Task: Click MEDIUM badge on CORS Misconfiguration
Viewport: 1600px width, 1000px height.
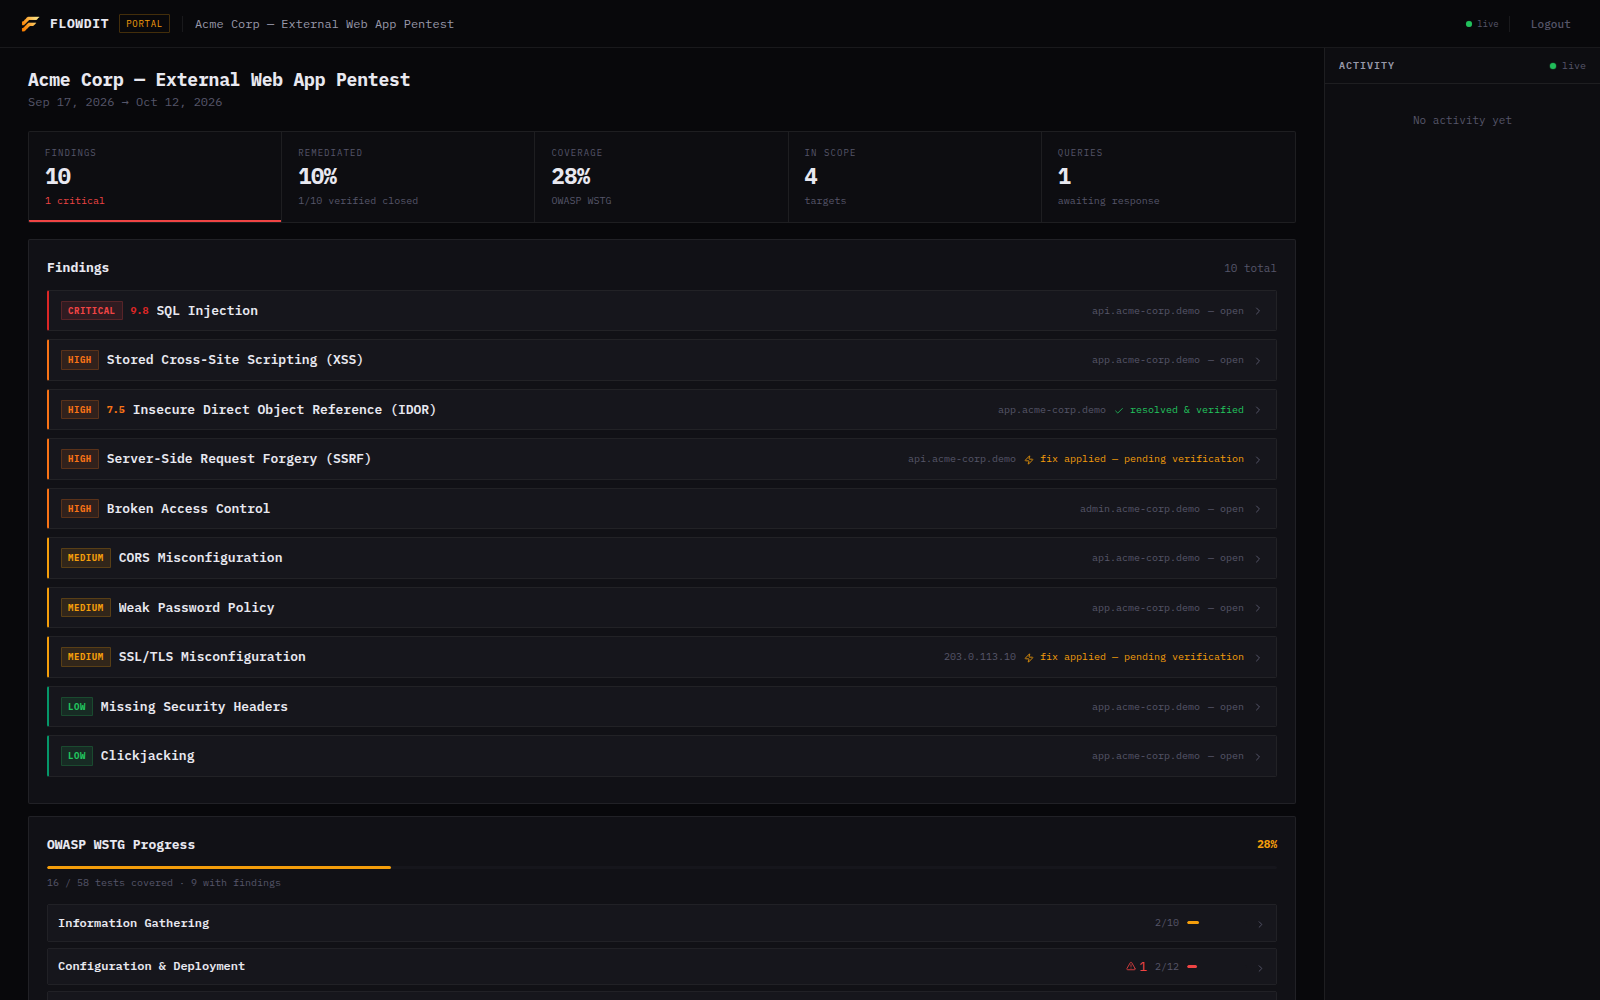Action: tap(86, 558)
